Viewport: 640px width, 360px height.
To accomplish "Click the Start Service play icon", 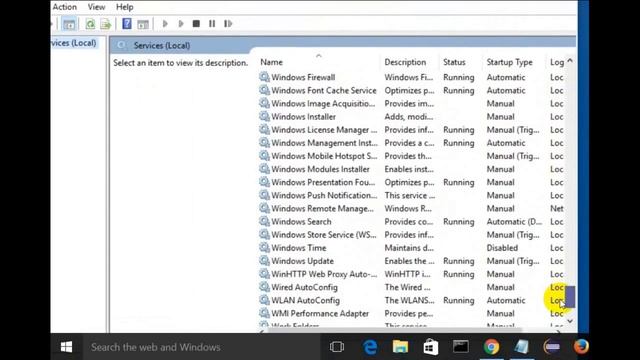I will [x=165, y=24].
